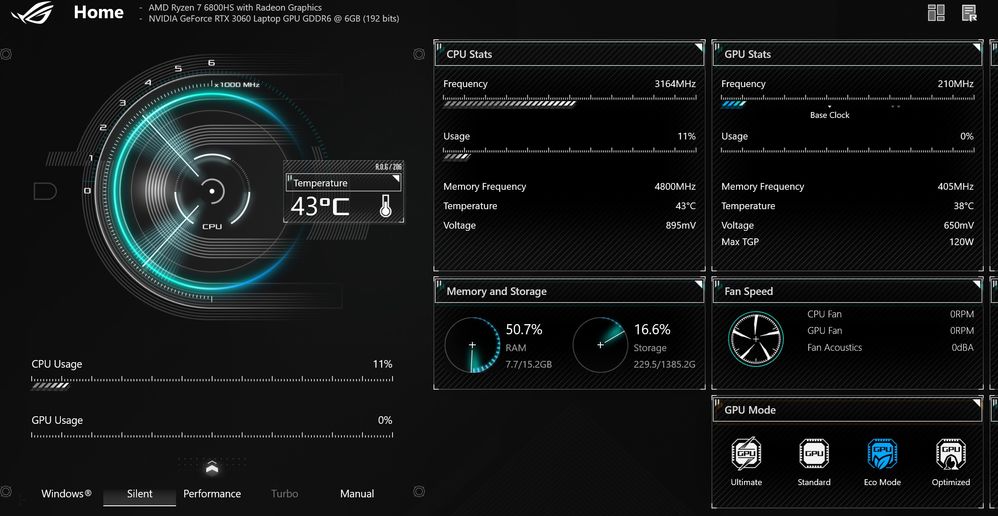The height and width of the screenshot is (516, 998).
Task: Open the dashboard layout icon top right
Action: (936, 13)
